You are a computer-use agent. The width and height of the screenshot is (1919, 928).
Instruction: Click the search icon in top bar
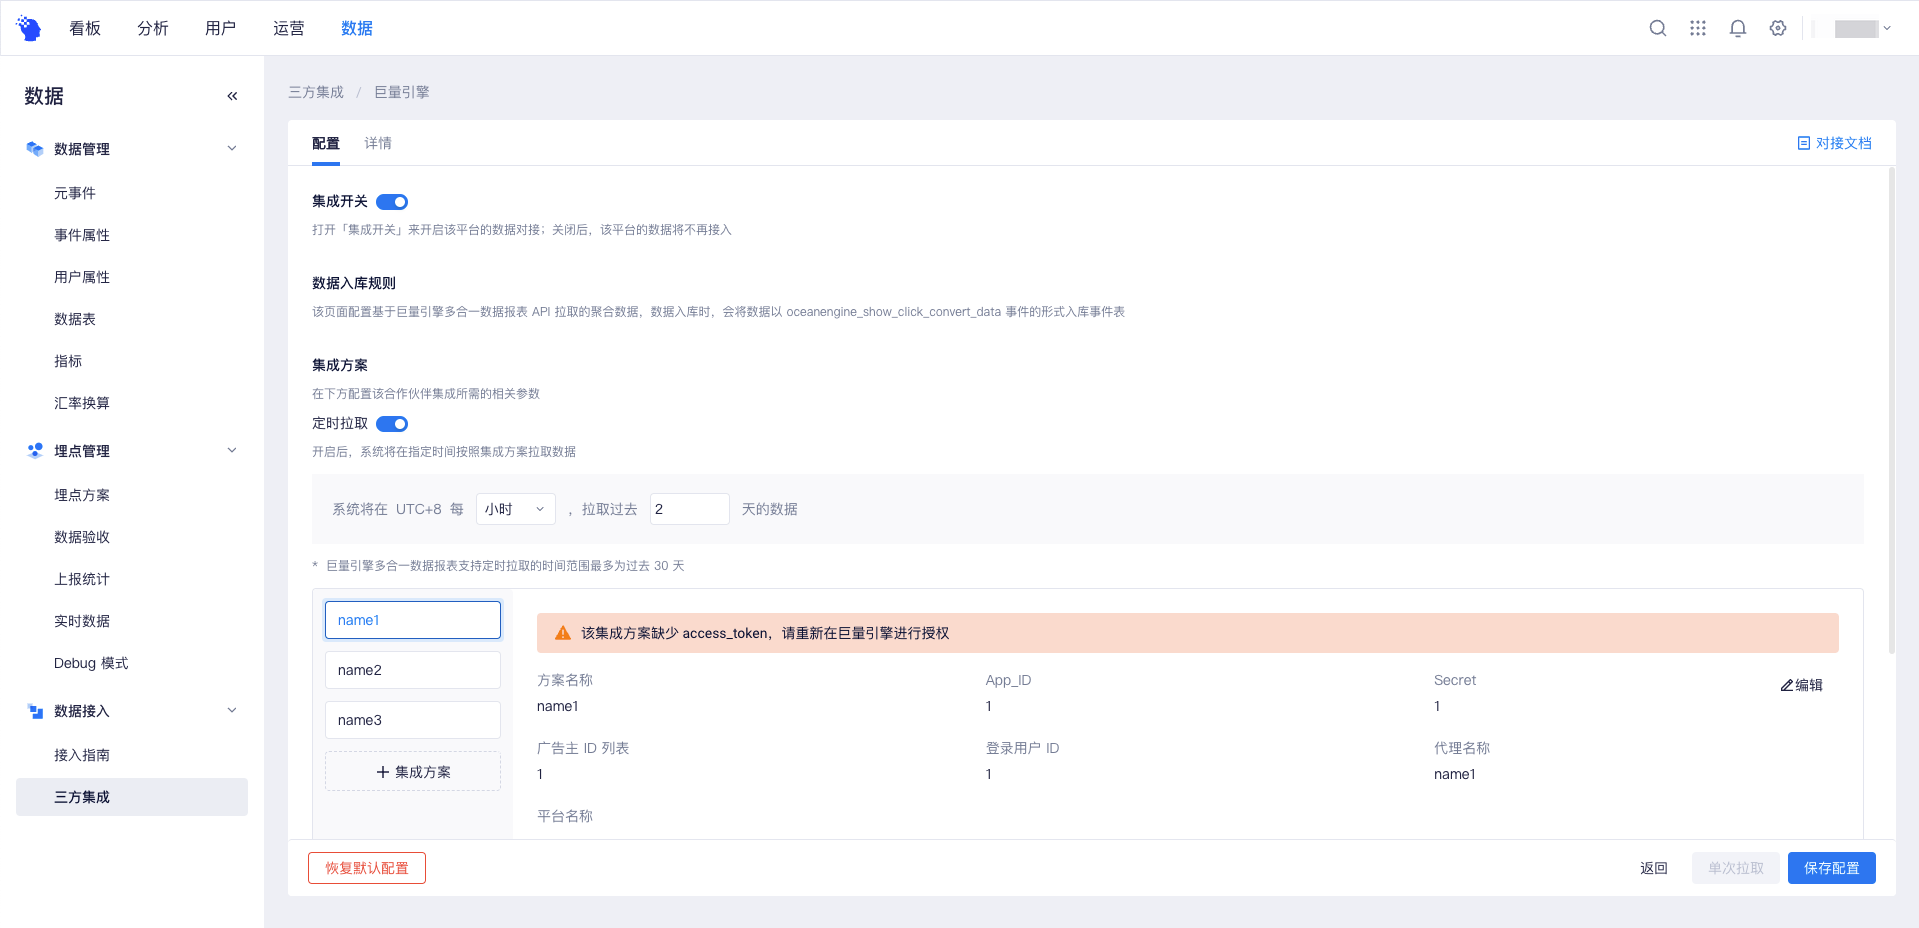pos(1657,28)
